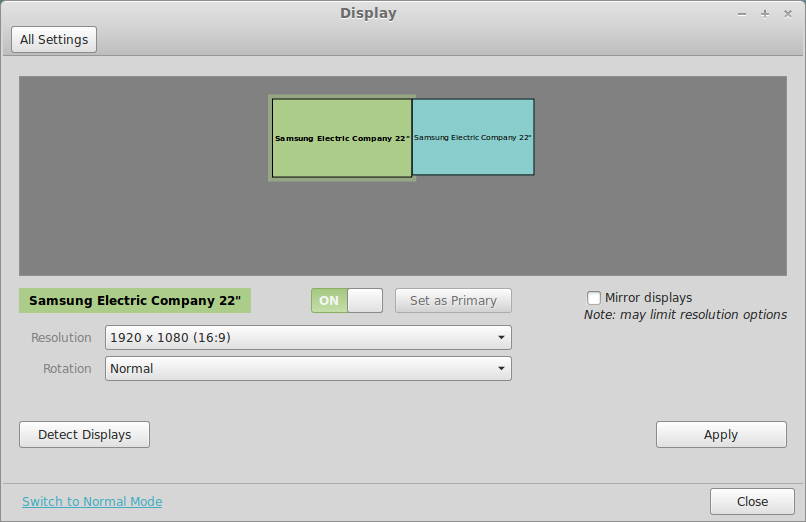Toggle the display ON switch off
The width and height of the screenshot is (806, 522).
(x=347, y=301)
